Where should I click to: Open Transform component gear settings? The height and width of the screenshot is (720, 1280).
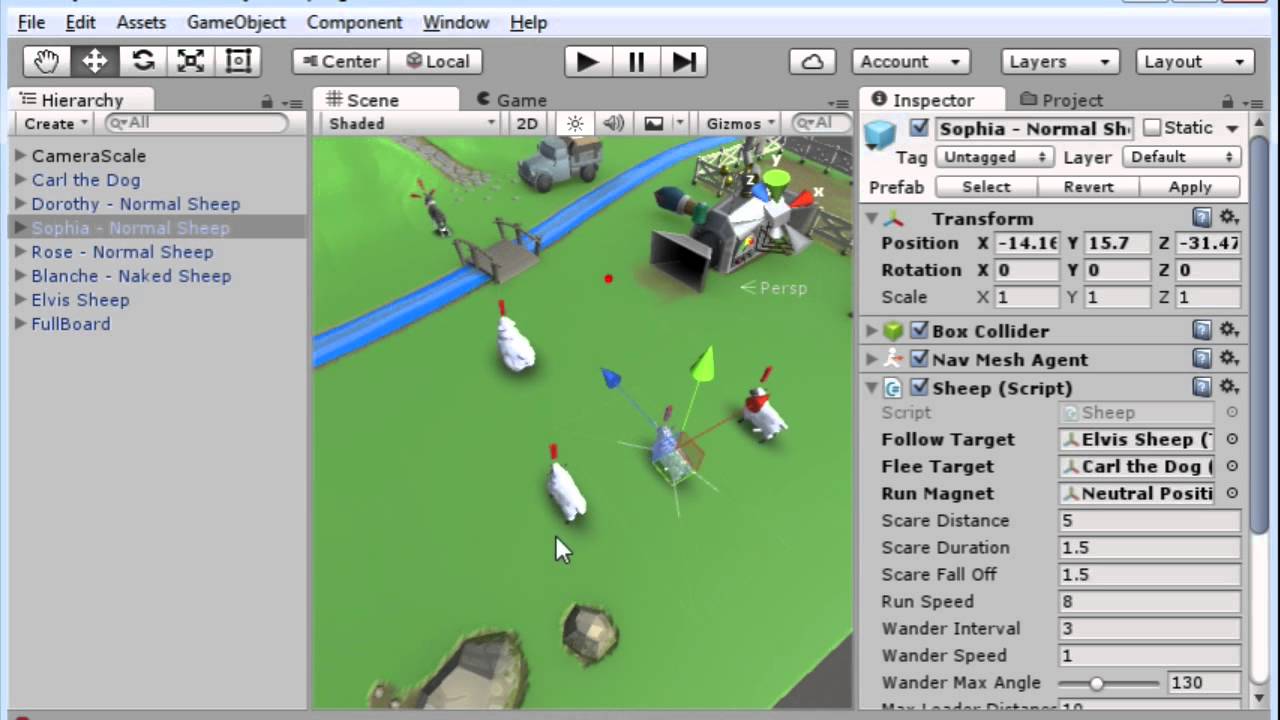coord(1229,218)
